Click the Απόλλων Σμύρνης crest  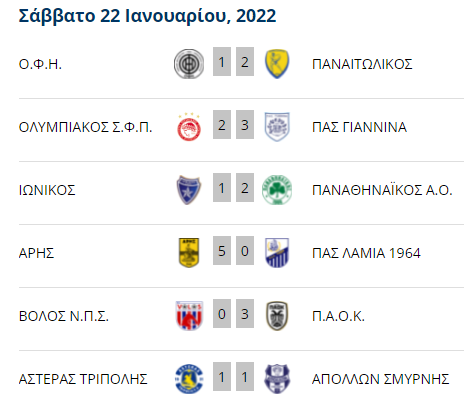coord(277,379)
